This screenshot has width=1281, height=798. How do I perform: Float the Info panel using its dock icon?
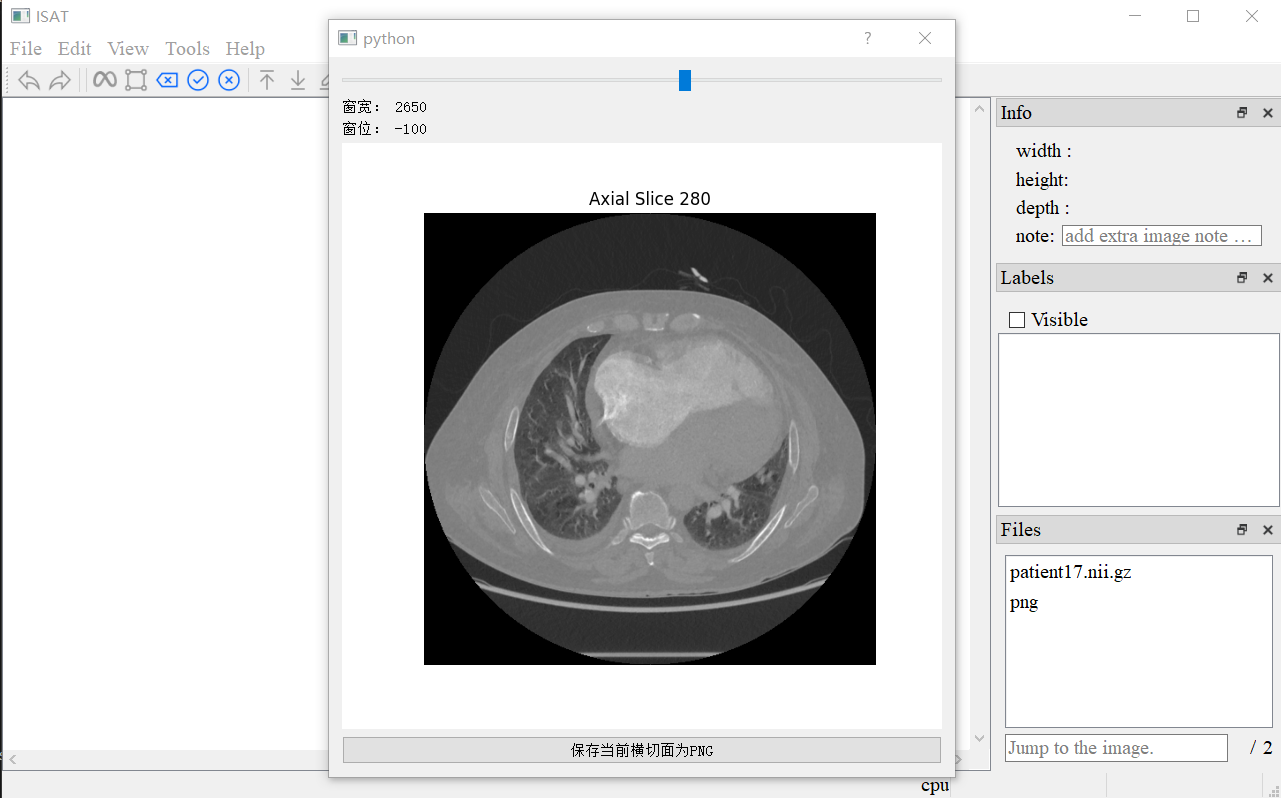(x=1241, y=113)
